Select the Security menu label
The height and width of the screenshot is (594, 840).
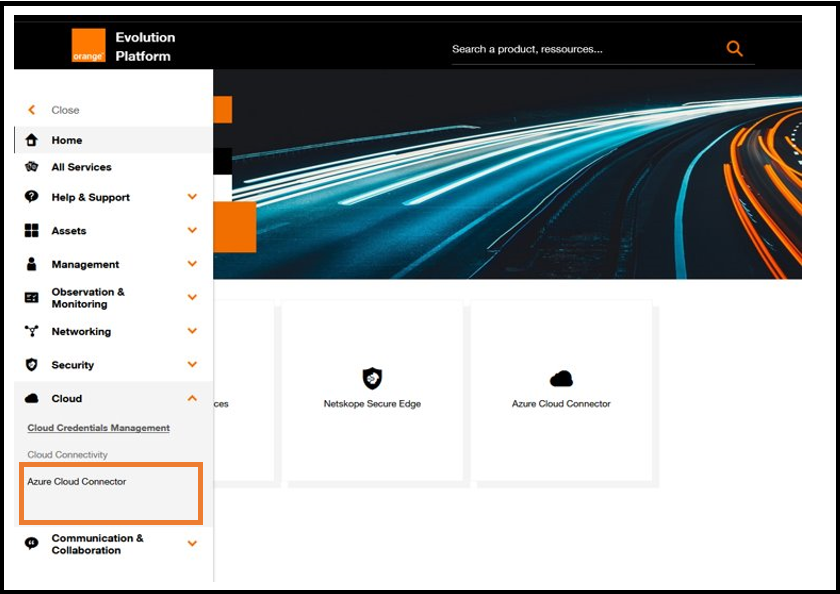[73, 365]
